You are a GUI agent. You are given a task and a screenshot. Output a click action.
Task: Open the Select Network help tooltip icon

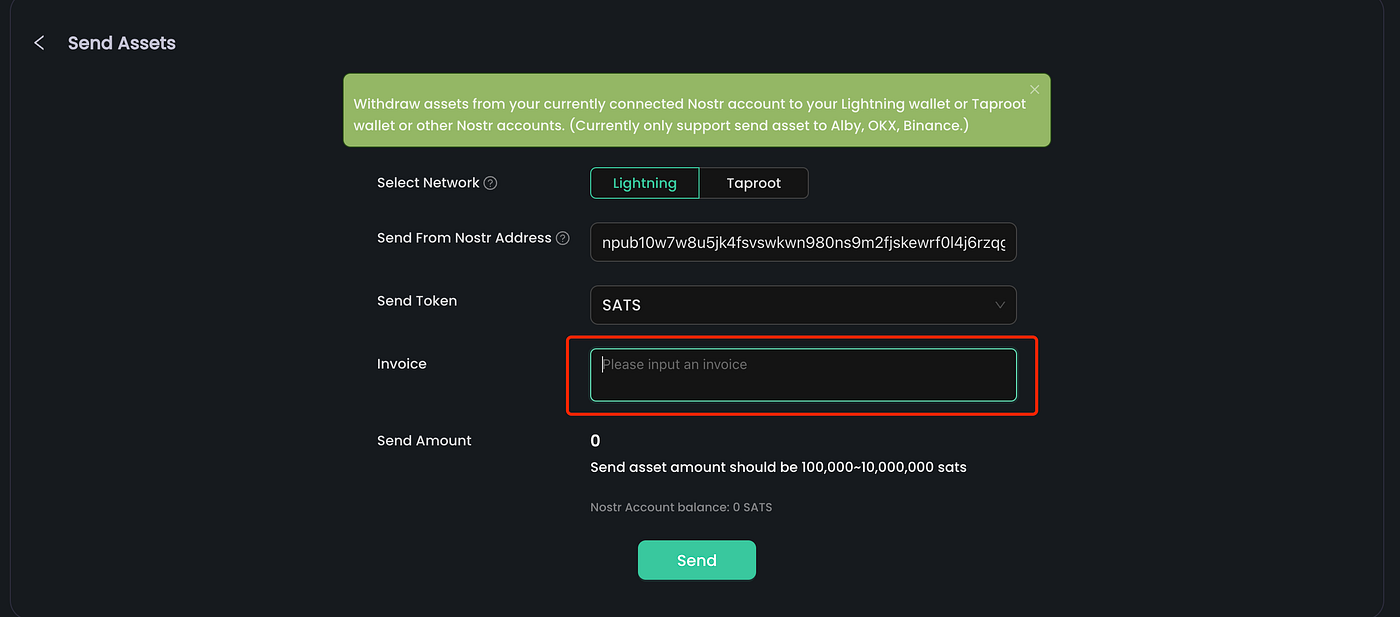pyautogui.click(x=490, y=182)
